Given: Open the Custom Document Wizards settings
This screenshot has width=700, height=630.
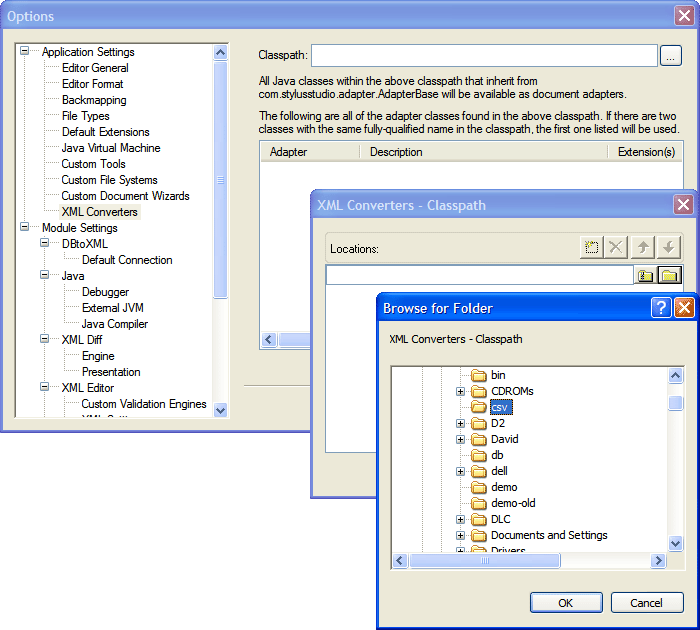Looking at the screenshot, I should pos(125,196).
